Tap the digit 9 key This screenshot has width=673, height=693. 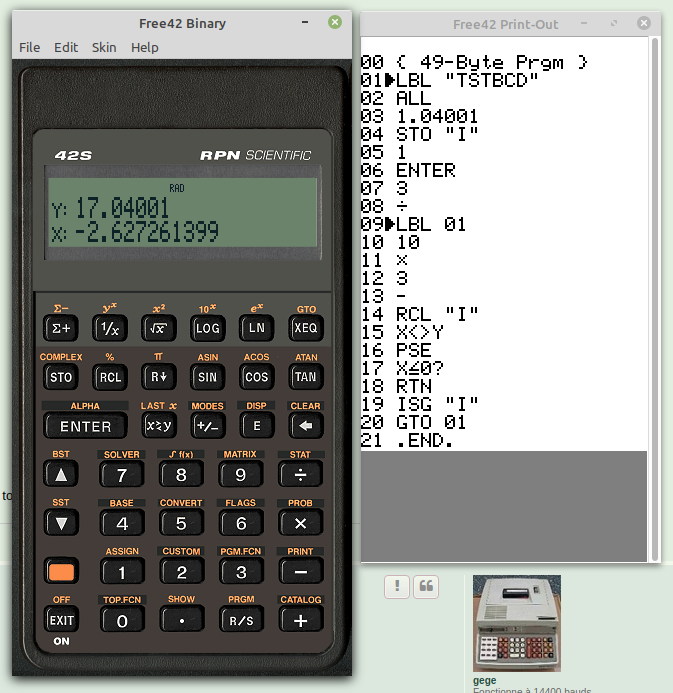tap(241, 475)
